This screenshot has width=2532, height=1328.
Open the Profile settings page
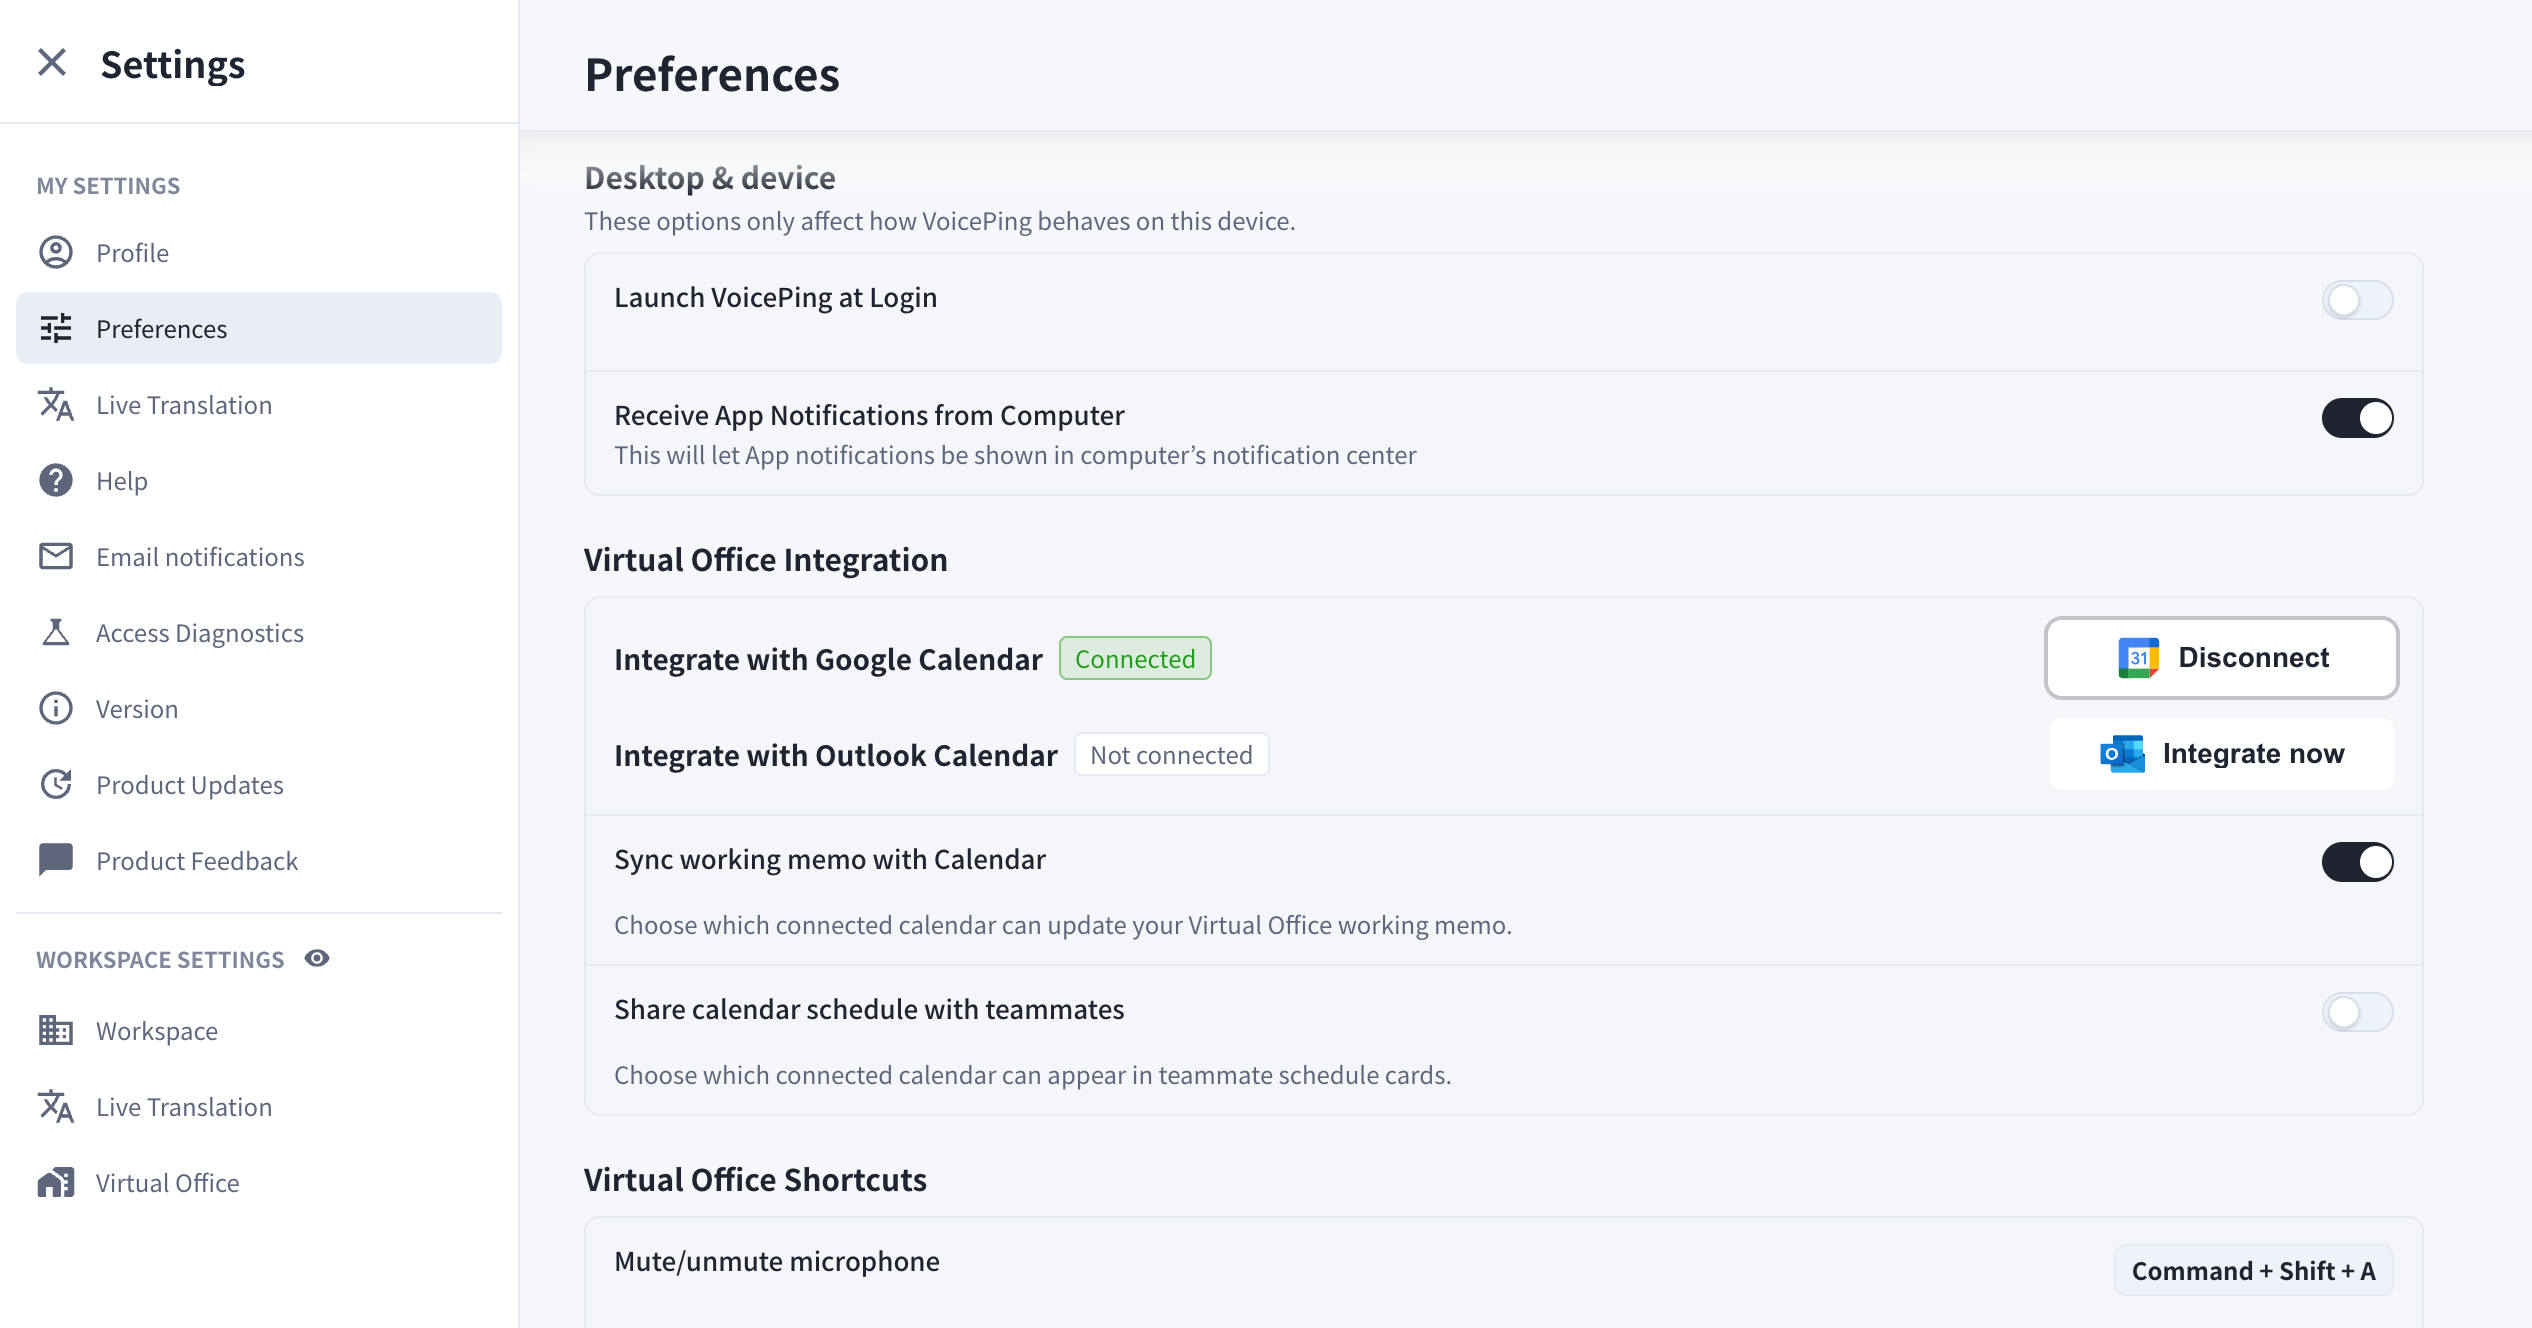pos(259,252)
